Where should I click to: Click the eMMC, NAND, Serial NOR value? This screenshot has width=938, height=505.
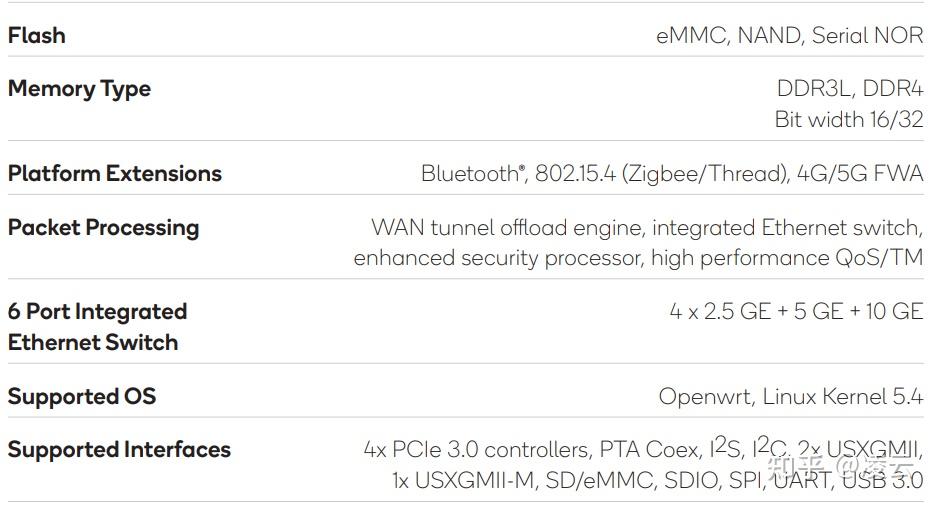(x=789, y=35)
